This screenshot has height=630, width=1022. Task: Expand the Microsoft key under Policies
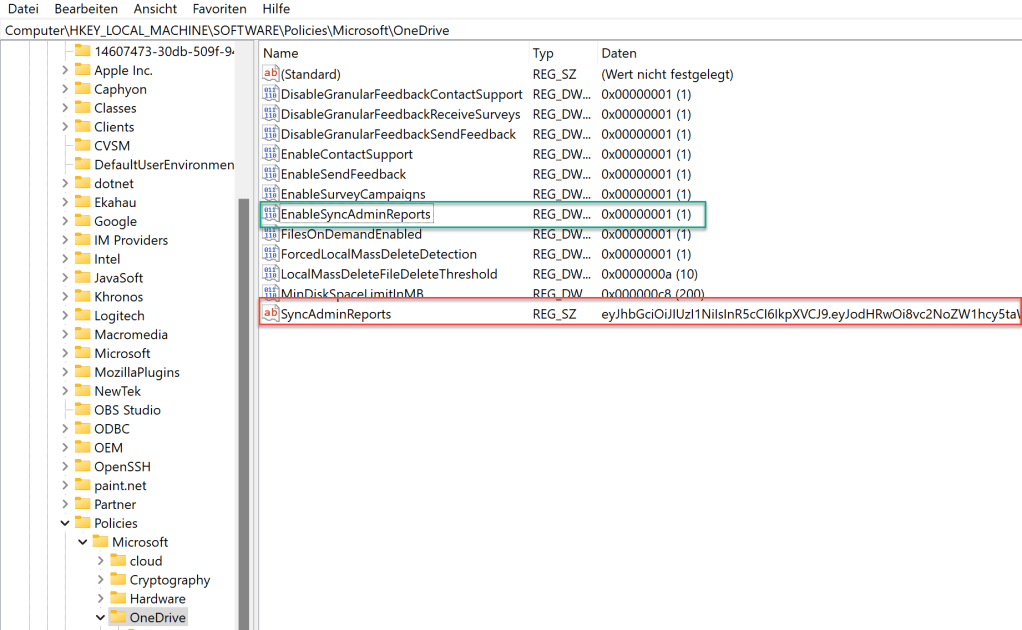pyautogui.click(x=83, y=541)
